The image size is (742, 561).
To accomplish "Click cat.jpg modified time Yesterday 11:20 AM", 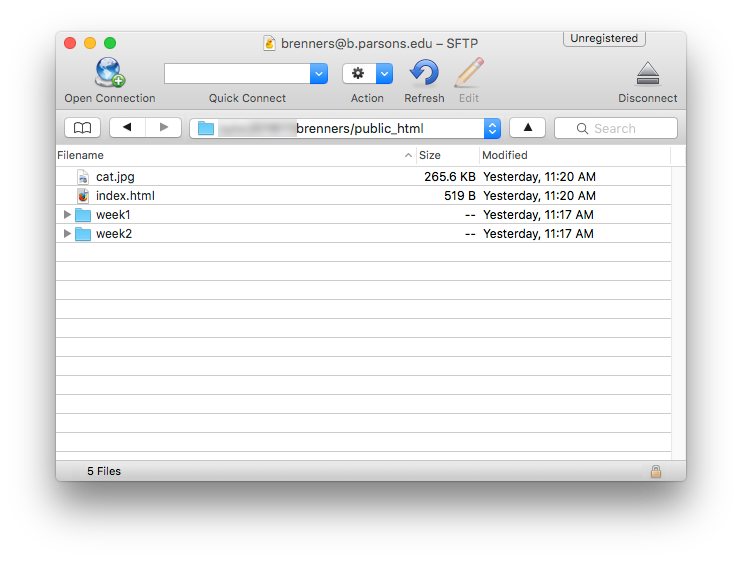I will pos(539,177).
